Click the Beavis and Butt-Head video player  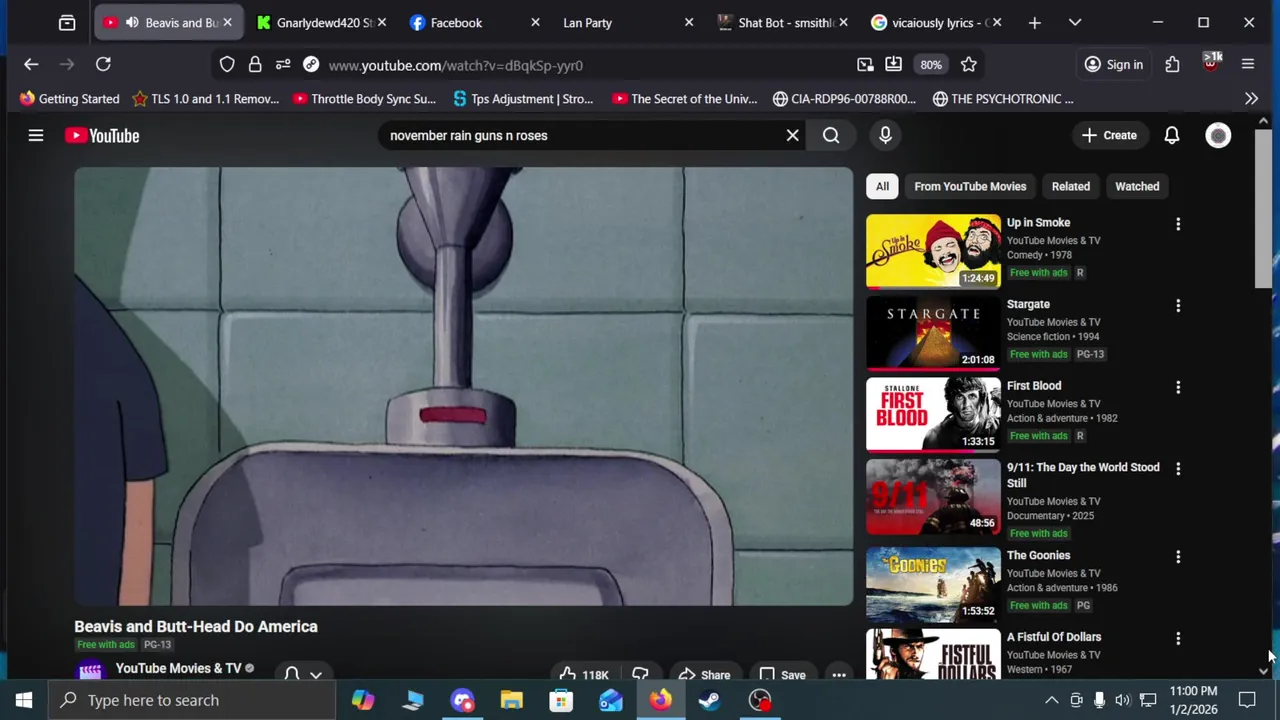pyautogui.click(x=463, y=386)
